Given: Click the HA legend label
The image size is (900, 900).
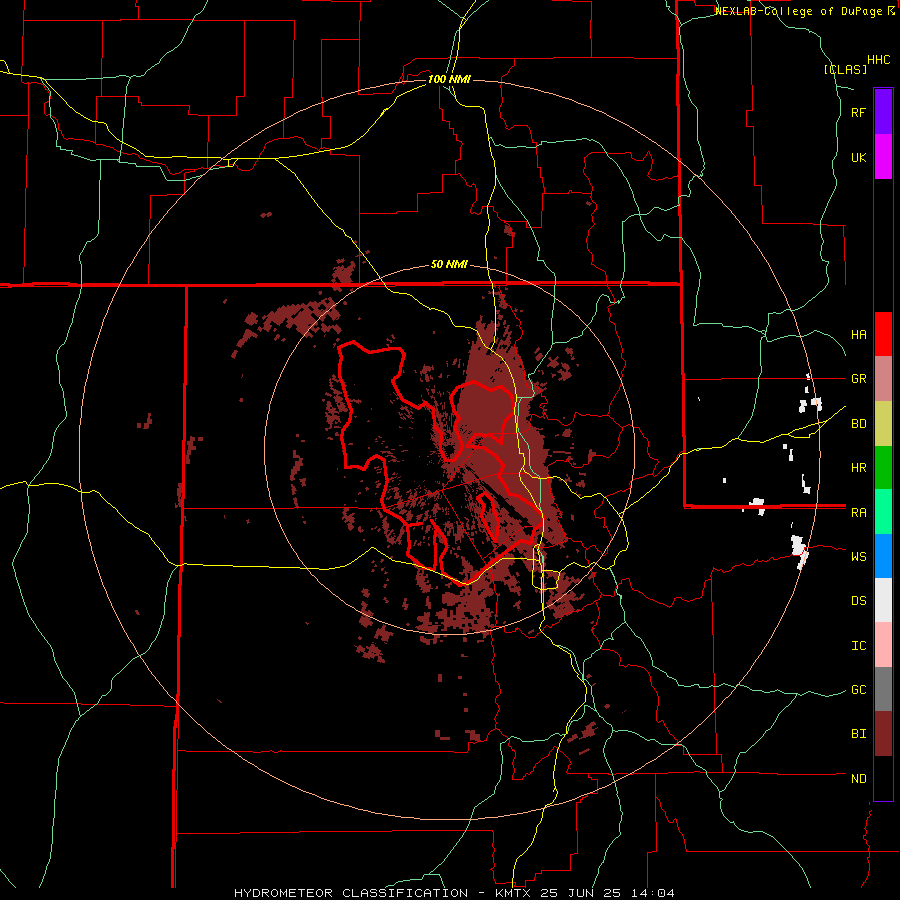Looking at the screenshot, I should point(858,335).
